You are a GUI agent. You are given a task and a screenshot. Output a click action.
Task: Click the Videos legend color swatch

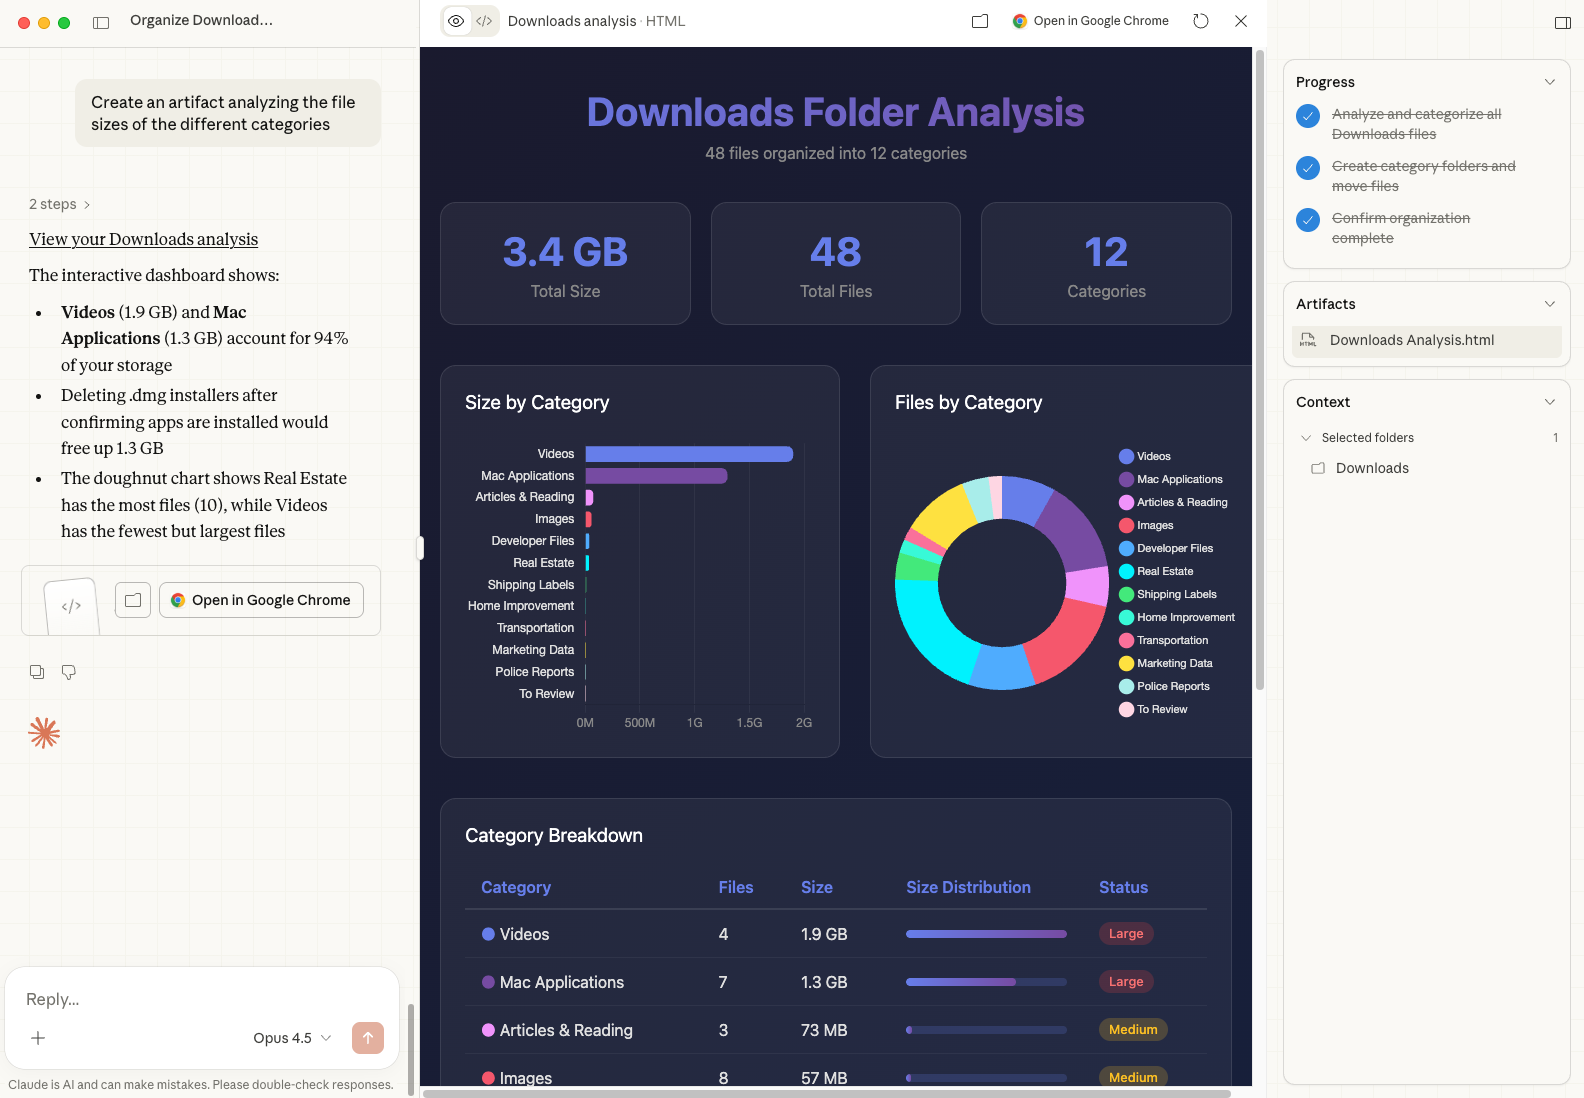tap(1126, 456)
